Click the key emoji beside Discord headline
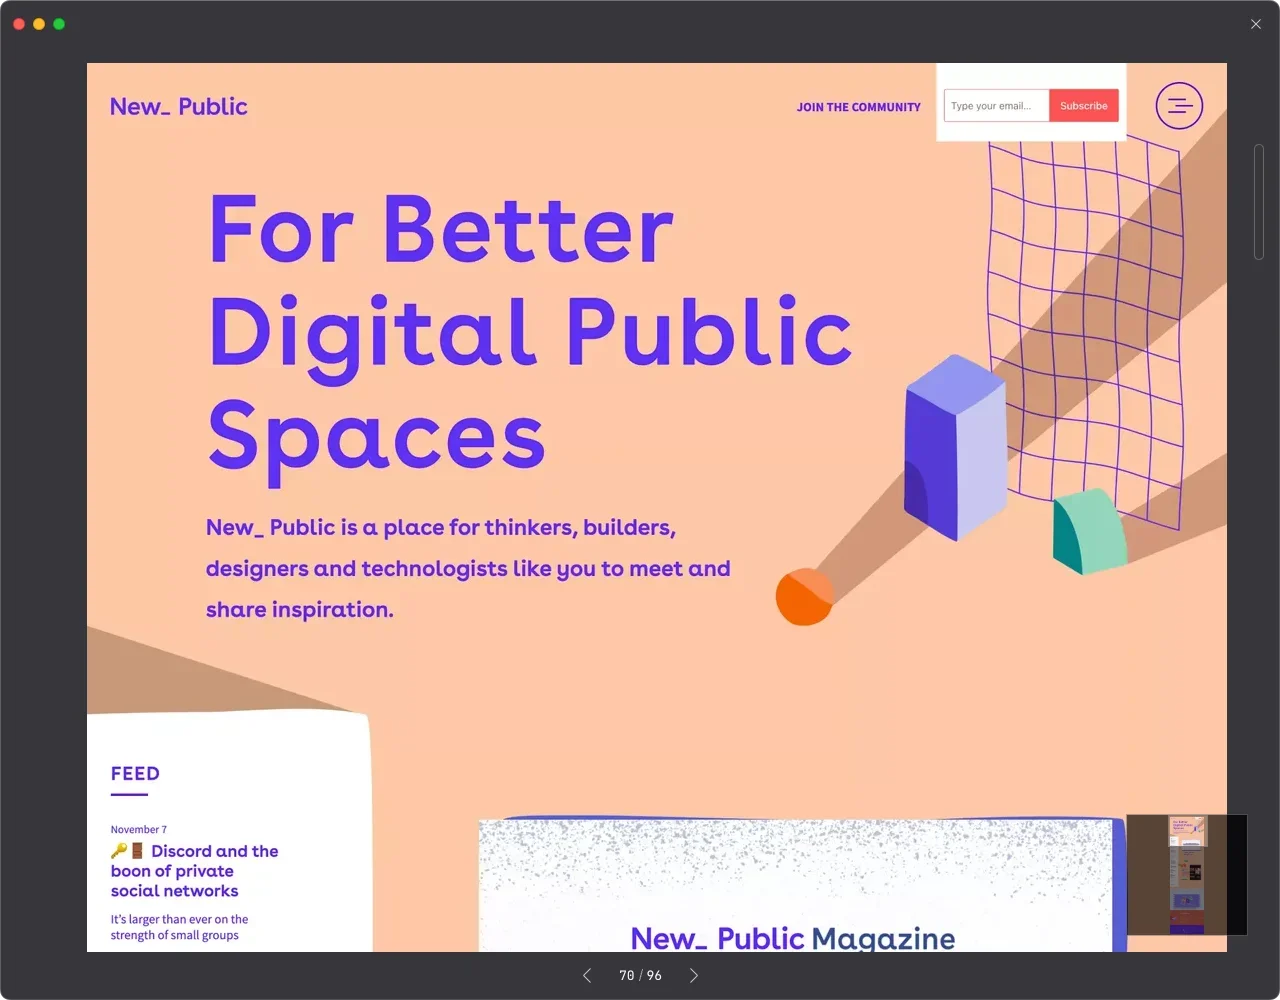The width and height of the screenshot is (1280, 1000). 119,851
